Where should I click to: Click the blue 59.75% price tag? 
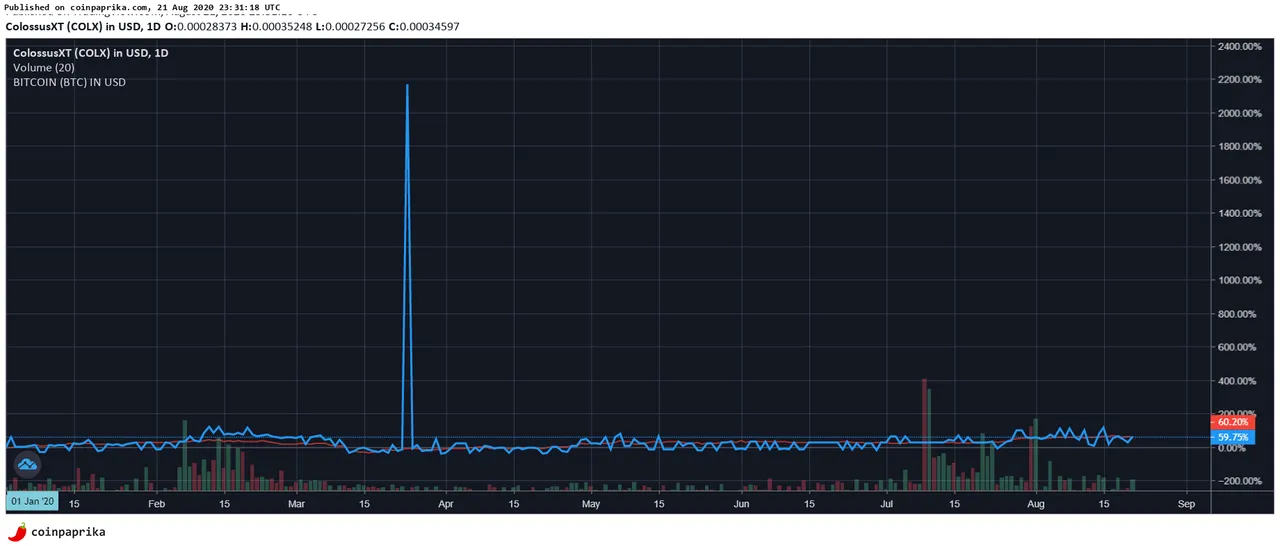[x=1232, y=437]
